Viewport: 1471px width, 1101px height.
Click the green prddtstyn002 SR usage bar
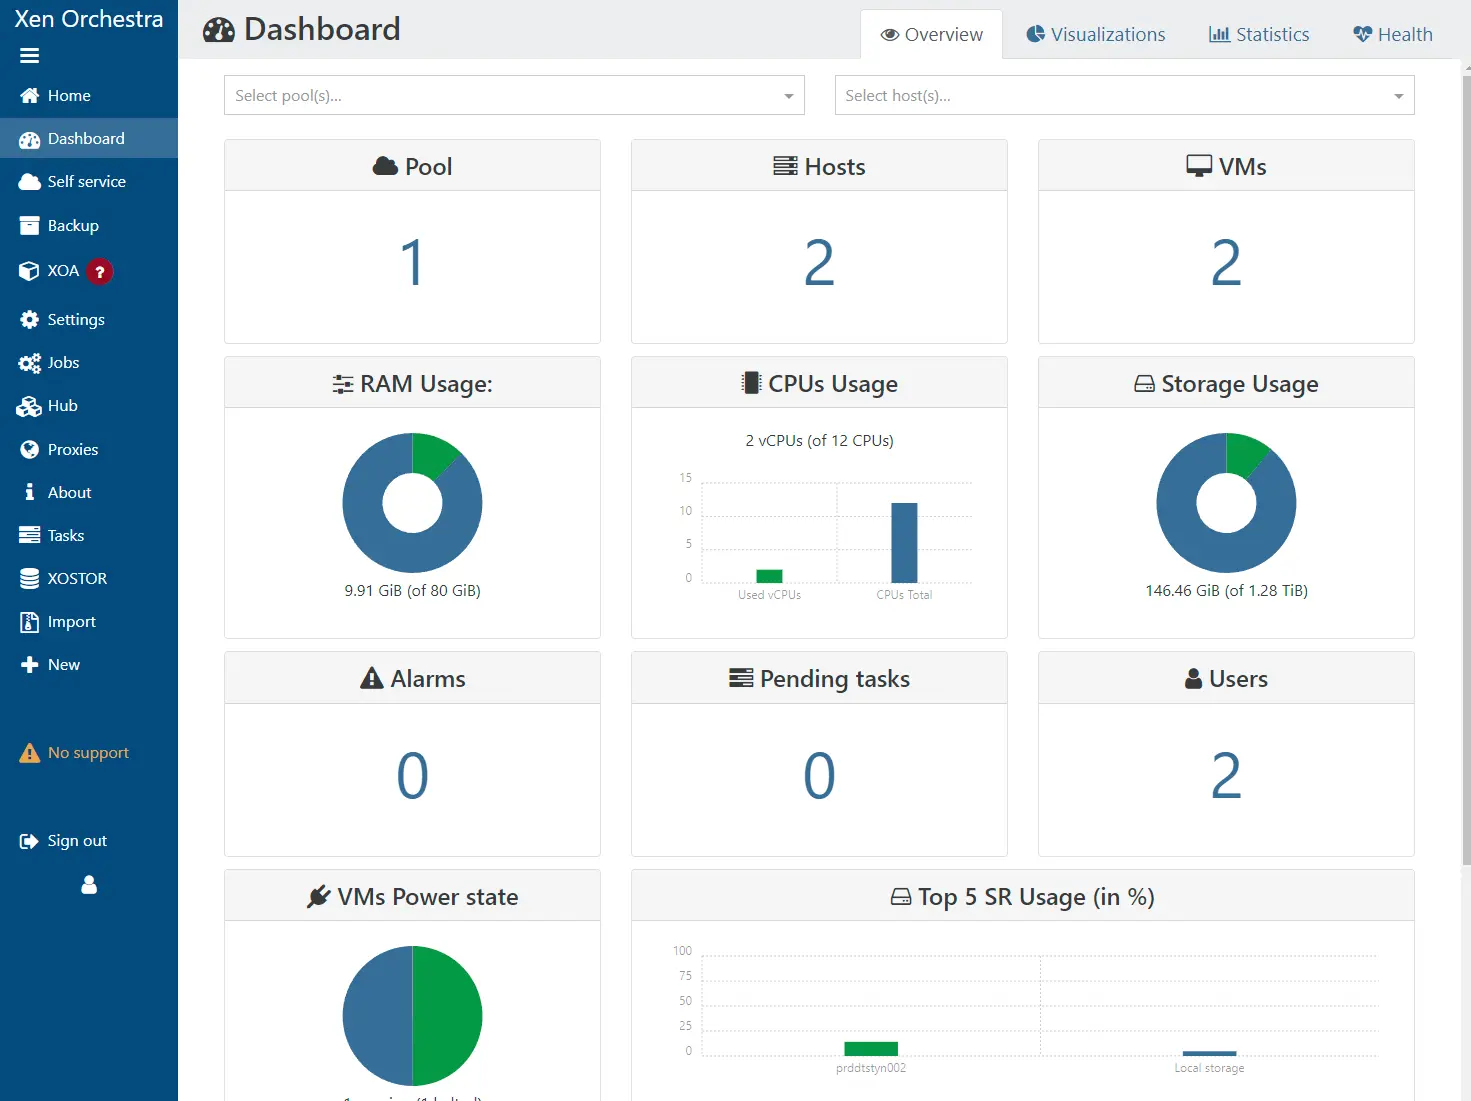pyautogui.click(x=871, y=1049)
